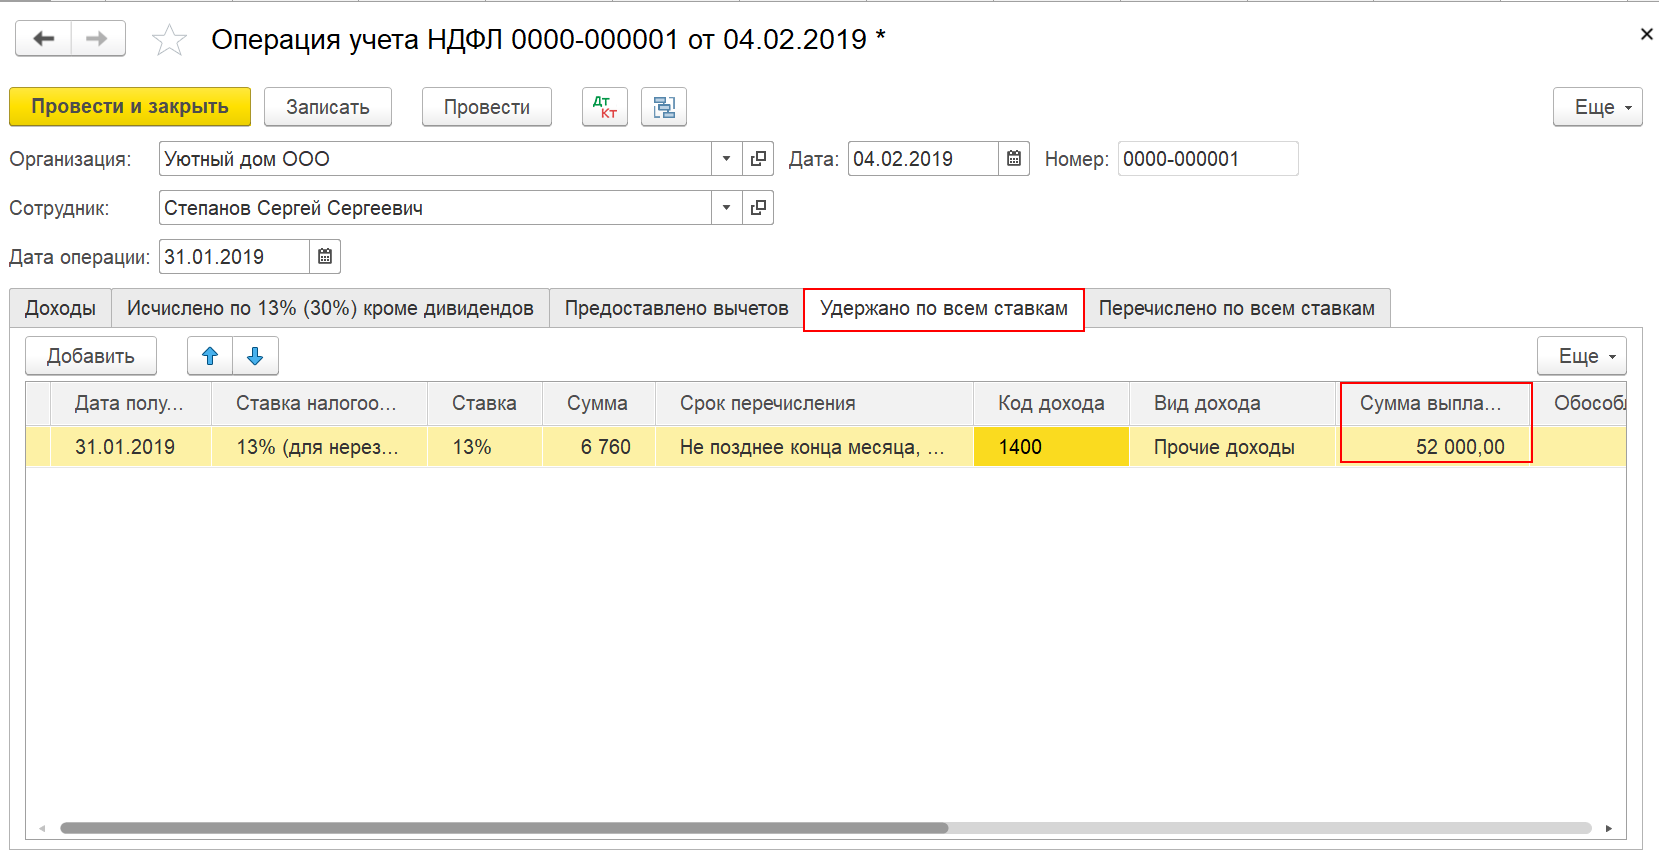Open the Сотрудник record link icon
Screen dimensions: 1659x861
point(759,208)
